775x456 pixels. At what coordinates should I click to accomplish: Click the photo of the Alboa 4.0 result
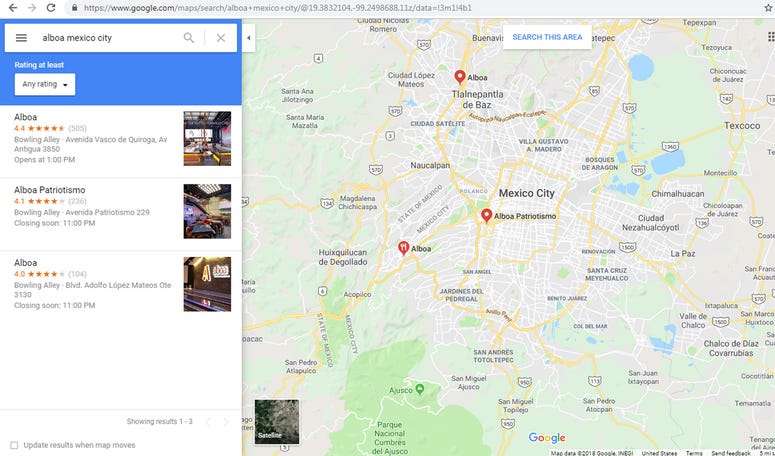tap(207, 284)
